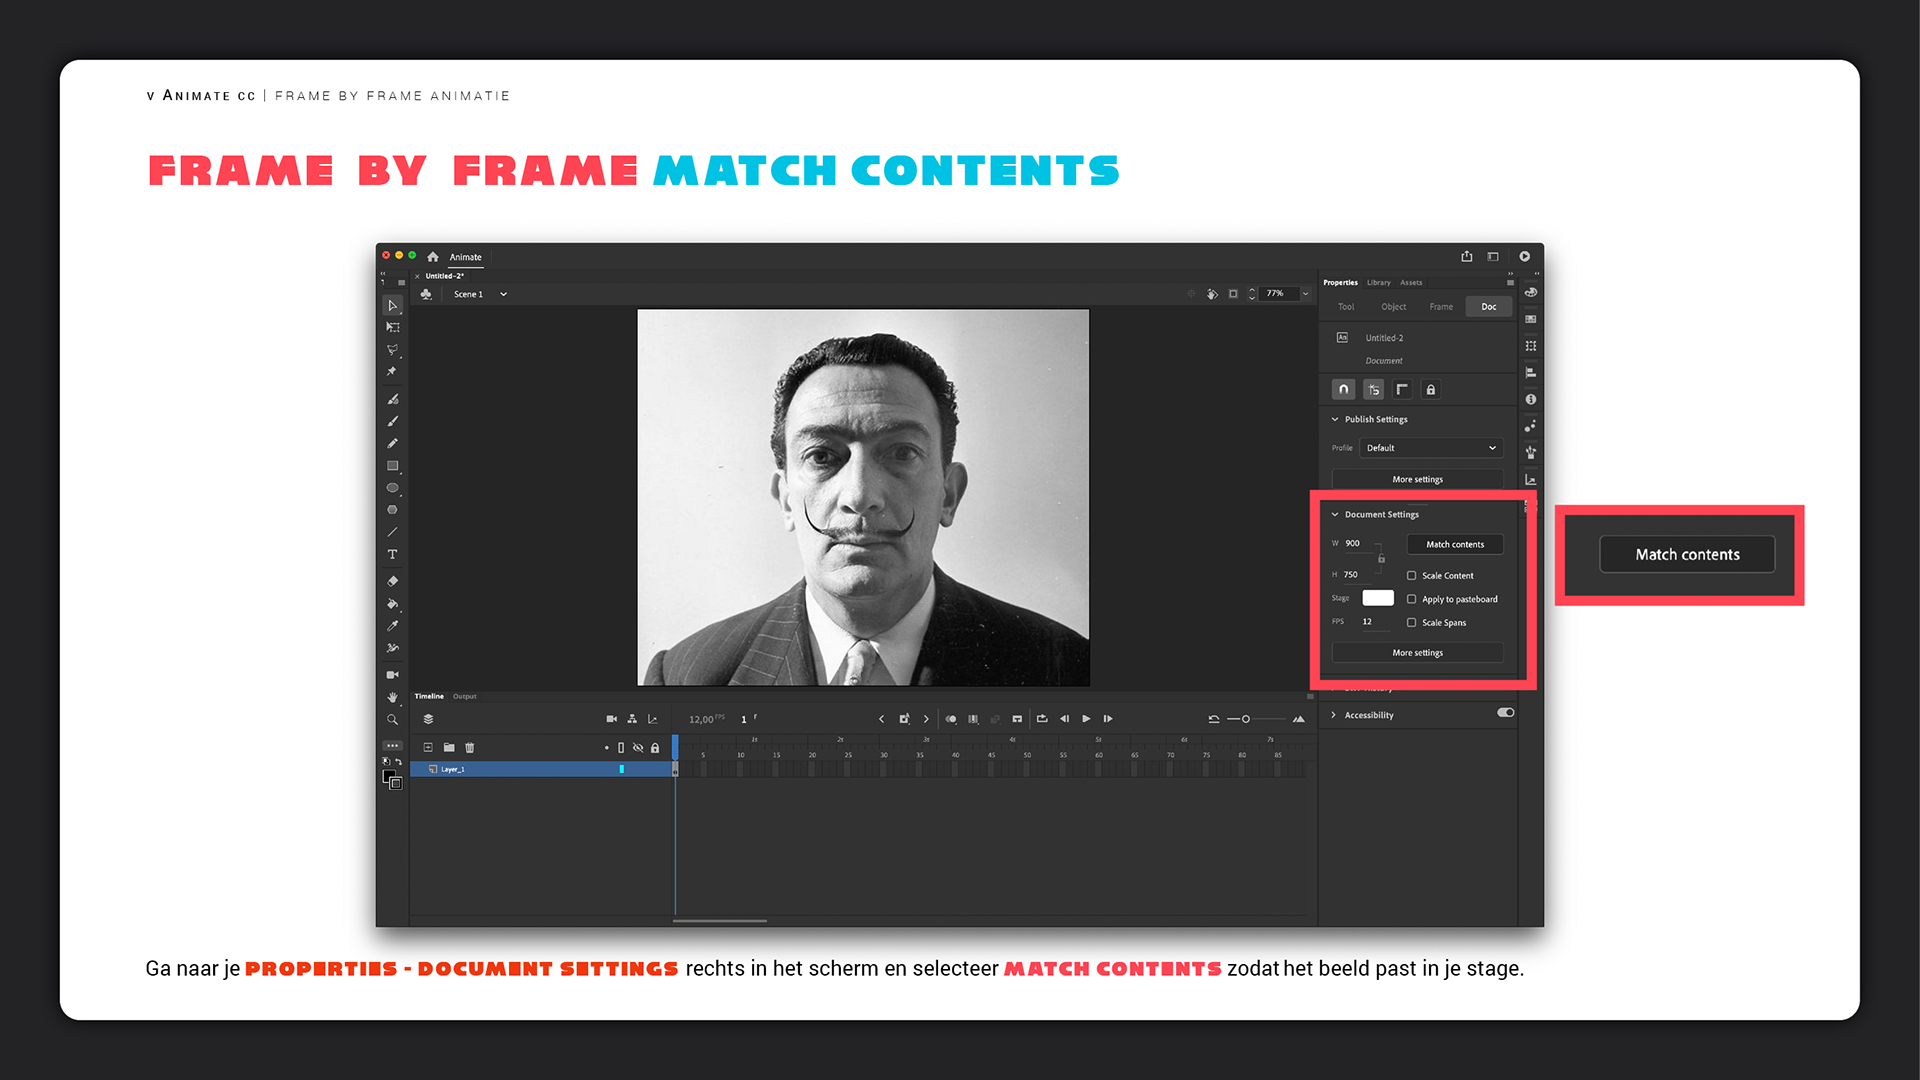Open the Profile Default dropdown
This screenshot has height=1080, width=1920.
coord(1430,448)
